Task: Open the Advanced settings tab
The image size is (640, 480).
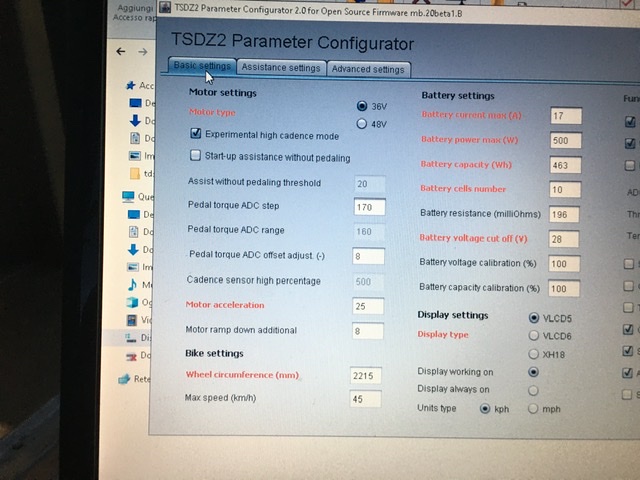Action: 368,69
